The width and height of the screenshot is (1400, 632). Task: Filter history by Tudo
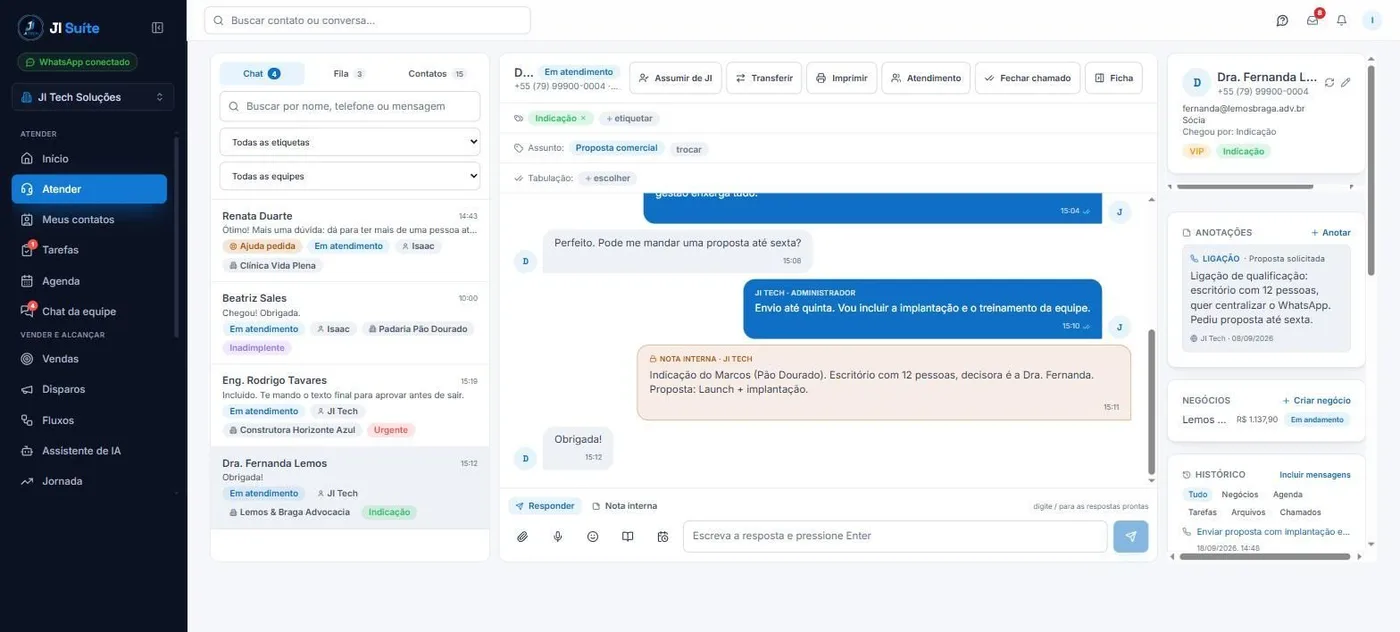point(1197,494)
